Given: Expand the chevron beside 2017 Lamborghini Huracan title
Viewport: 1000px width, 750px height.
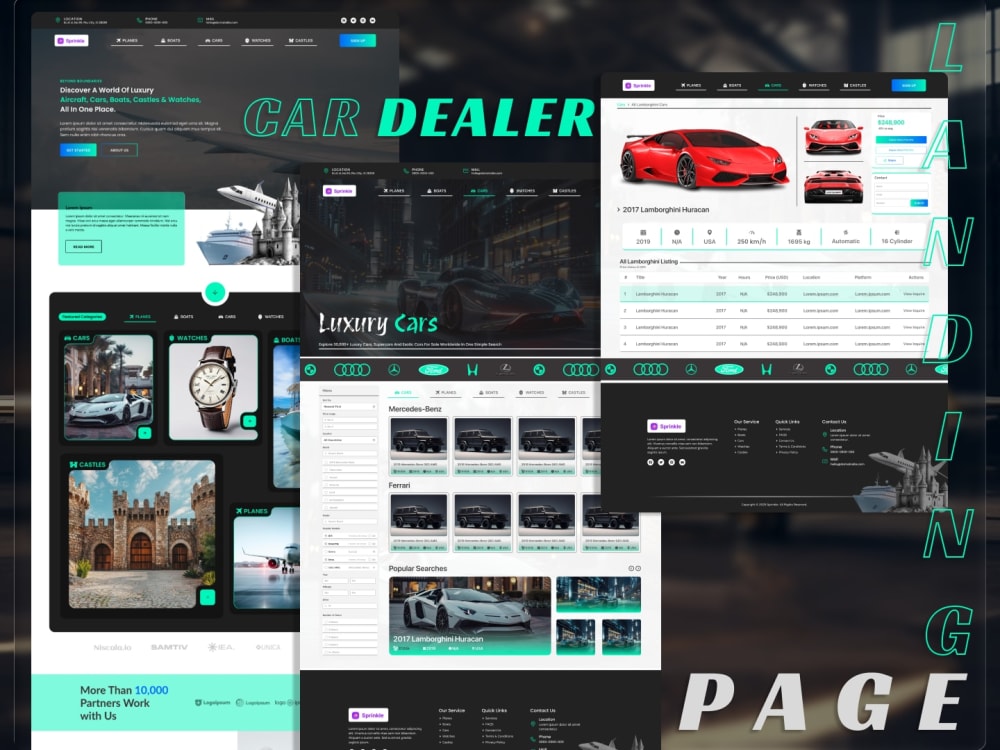Looking at the screenshot, I should 619,209.
